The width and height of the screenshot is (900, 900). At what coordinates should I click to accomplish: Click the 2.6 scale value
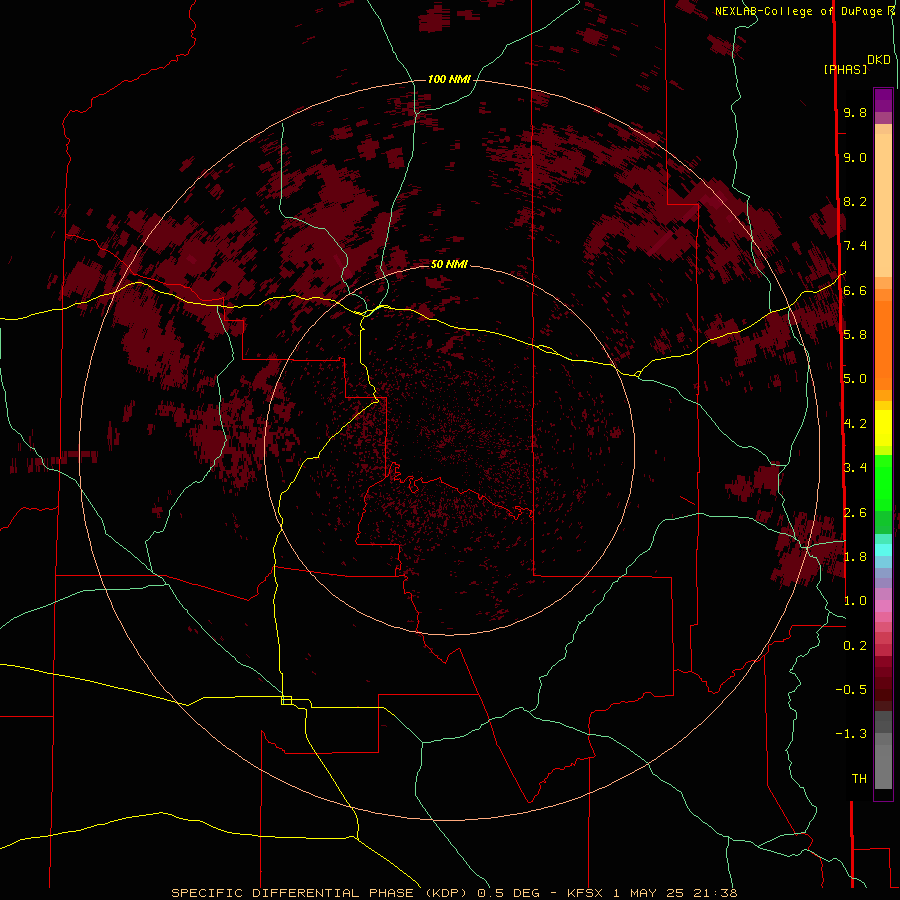[x=855, y=513]
